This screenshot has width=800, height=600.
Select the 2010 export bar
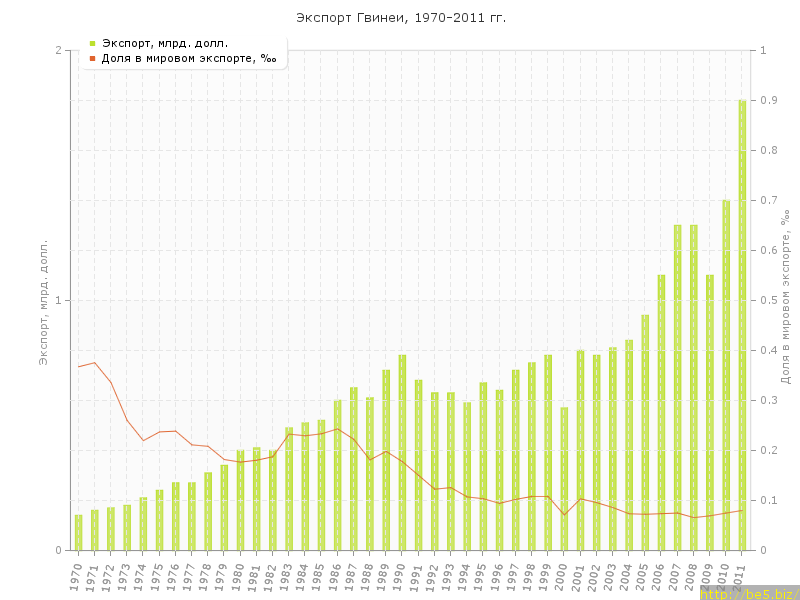coord(726,375)
